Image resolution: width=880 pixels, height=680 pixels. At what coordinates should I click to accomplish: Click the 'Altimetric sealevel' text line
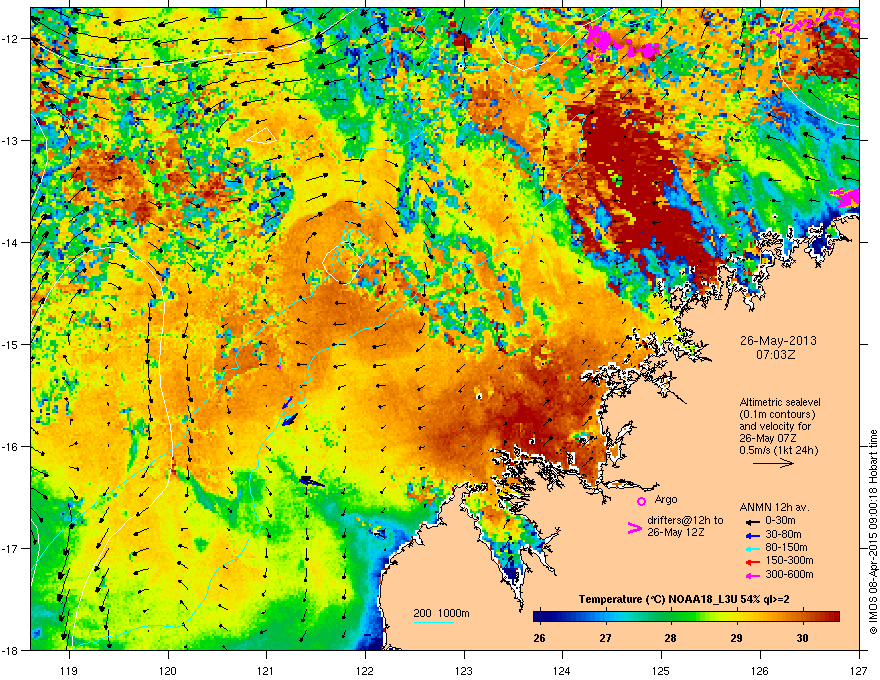[780, 402]
